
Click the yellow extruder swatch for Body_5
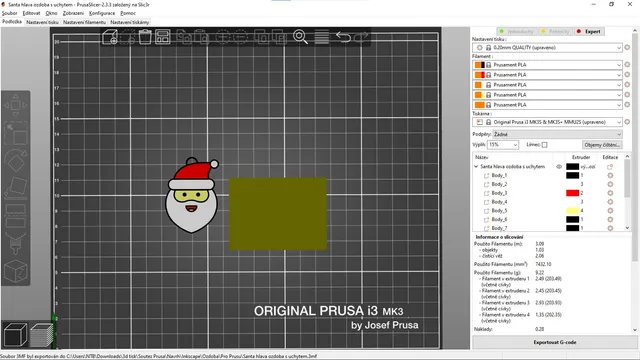pos(572,211)
